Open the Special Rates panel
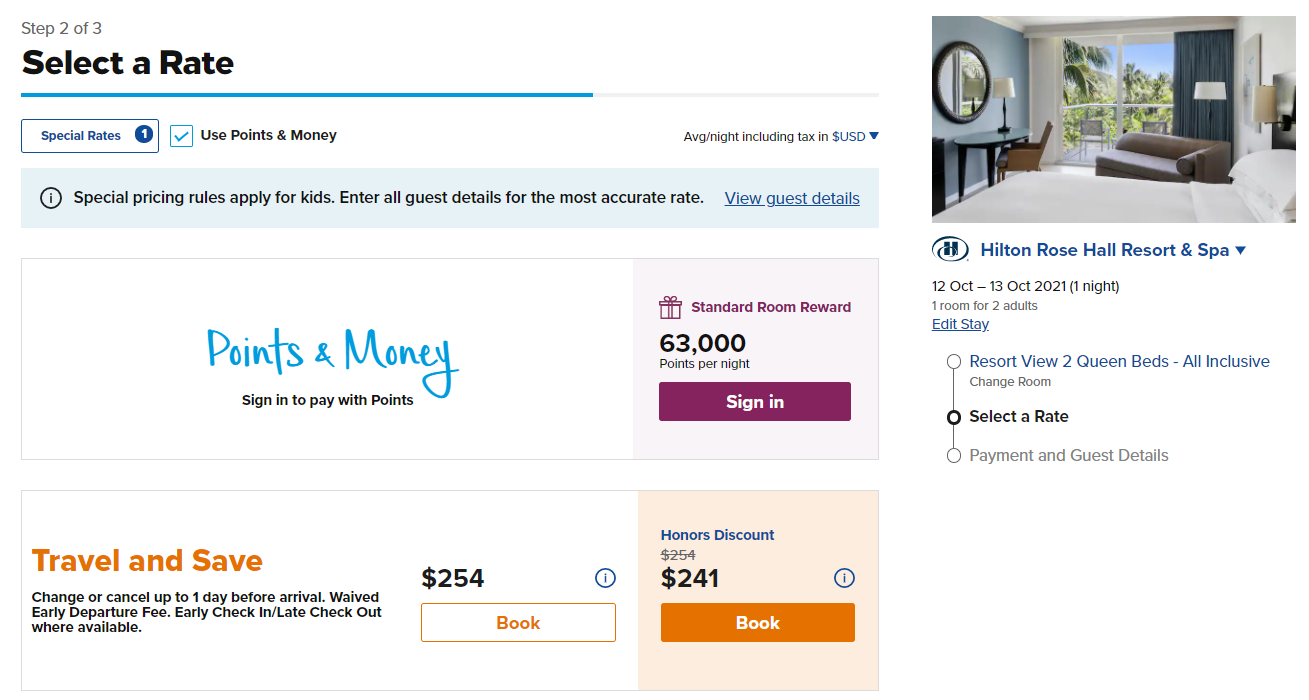Image resolution: width=1309 pixels, height=700 pixels. 89,136
